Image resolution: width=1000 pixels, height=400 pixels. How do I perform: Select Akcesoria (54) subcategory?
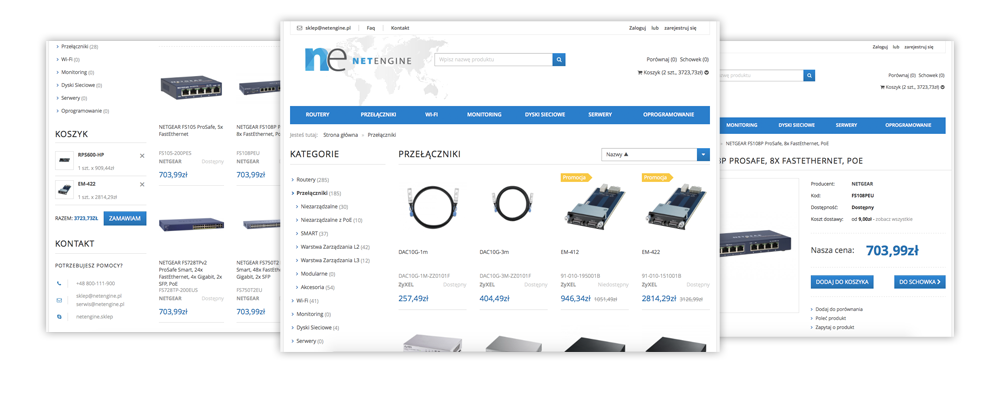[x=317, y=287]
